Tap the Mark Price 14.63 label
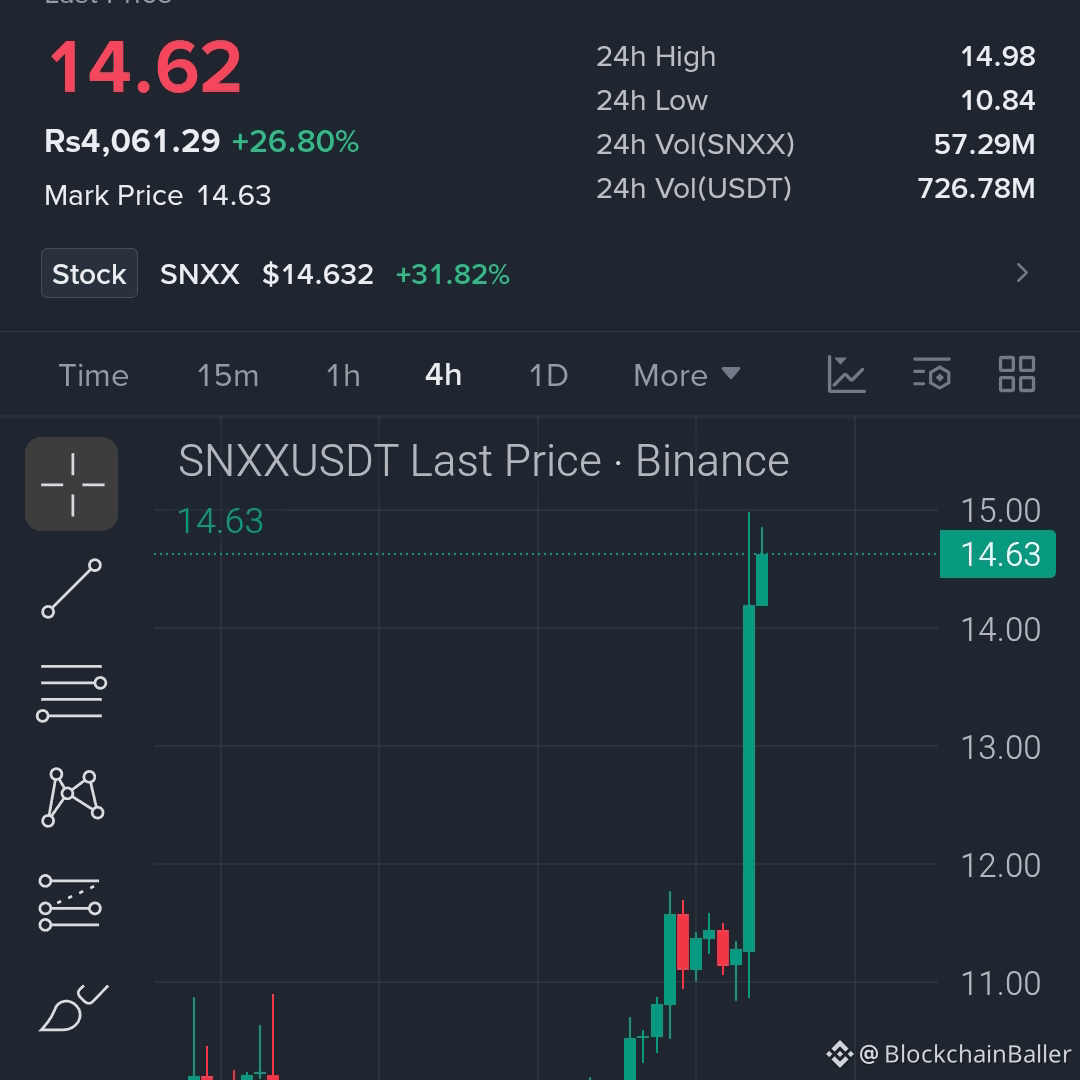1080x1080 pixels. coord(158,196)
